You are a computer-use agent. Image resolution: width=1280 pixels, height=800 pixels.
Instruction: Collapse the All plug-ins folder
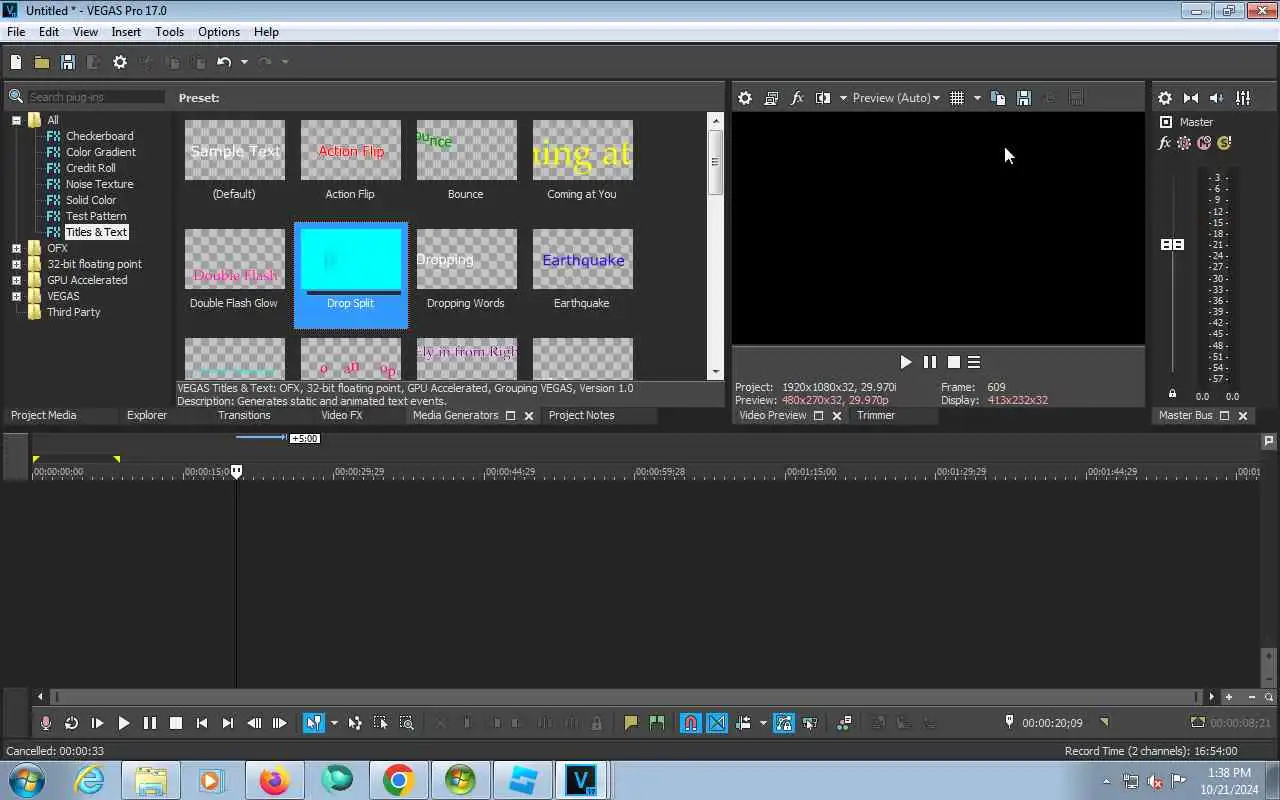point(16,120)
